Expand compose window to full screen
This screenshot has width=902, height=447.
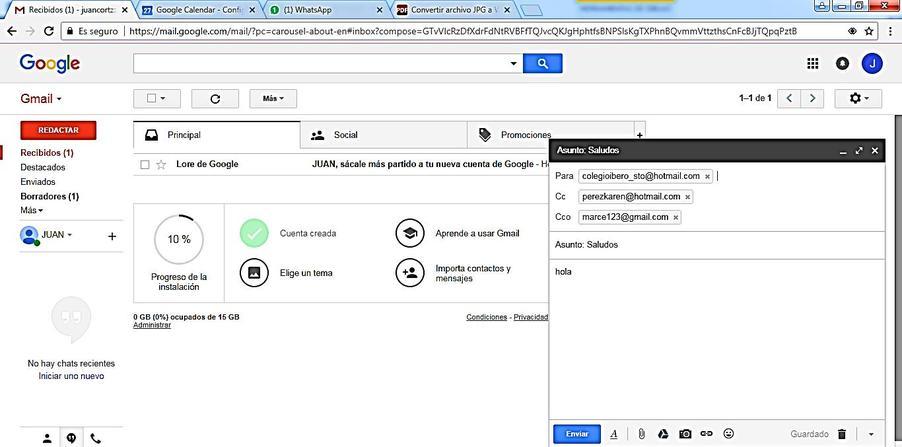859,151
